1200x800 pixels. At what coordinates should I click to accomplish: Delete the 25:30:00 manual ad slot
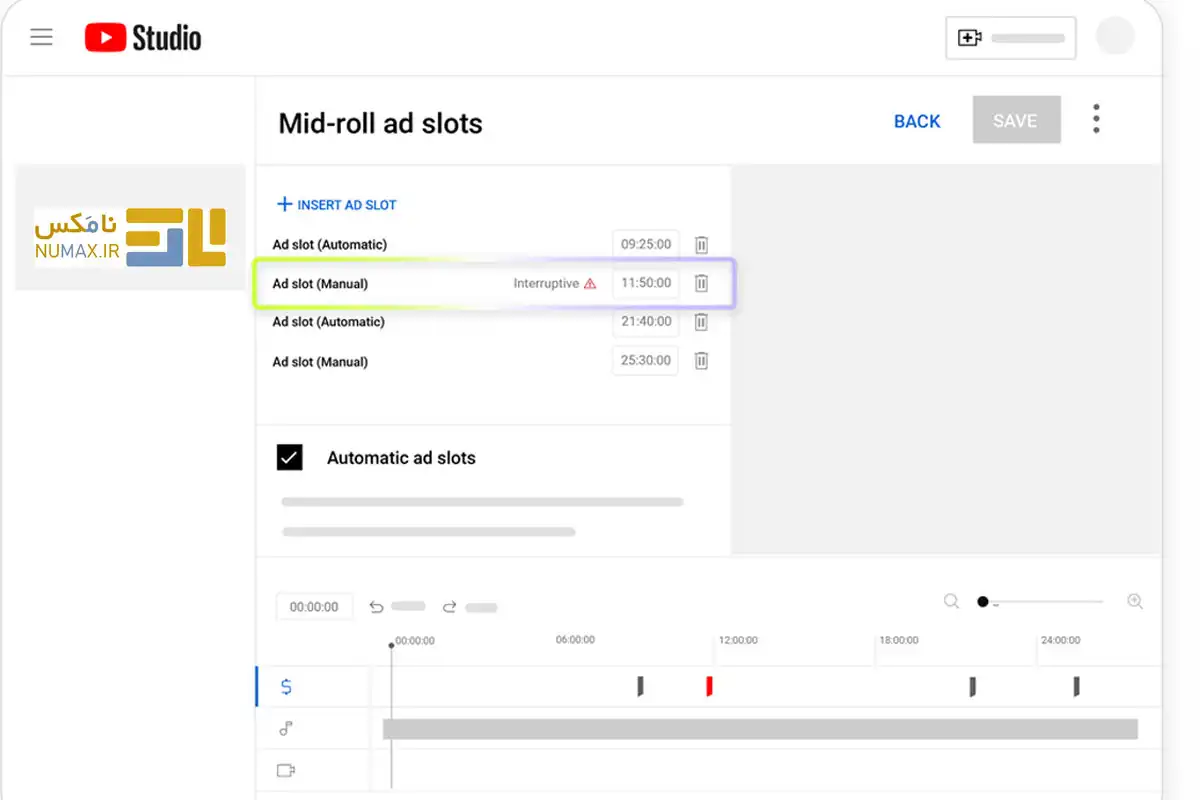click(x=701, y=361)
